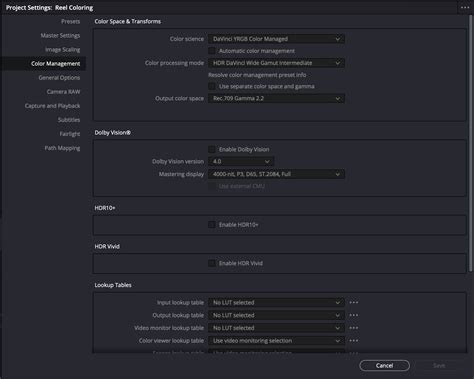
Task: Click the ellipsis beside Color viewer lookup table
Action: [354, 340]
